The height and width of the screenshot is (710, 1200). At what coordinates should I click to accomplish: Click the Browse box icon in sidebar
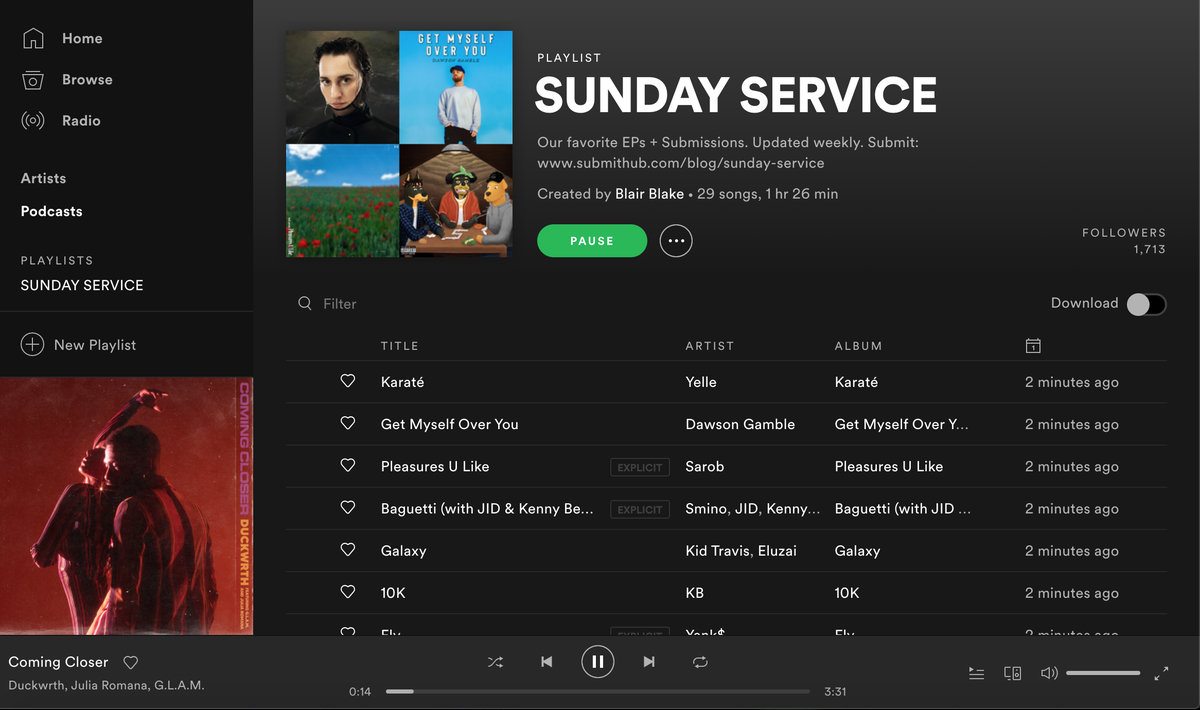click(x=33, y=80)
